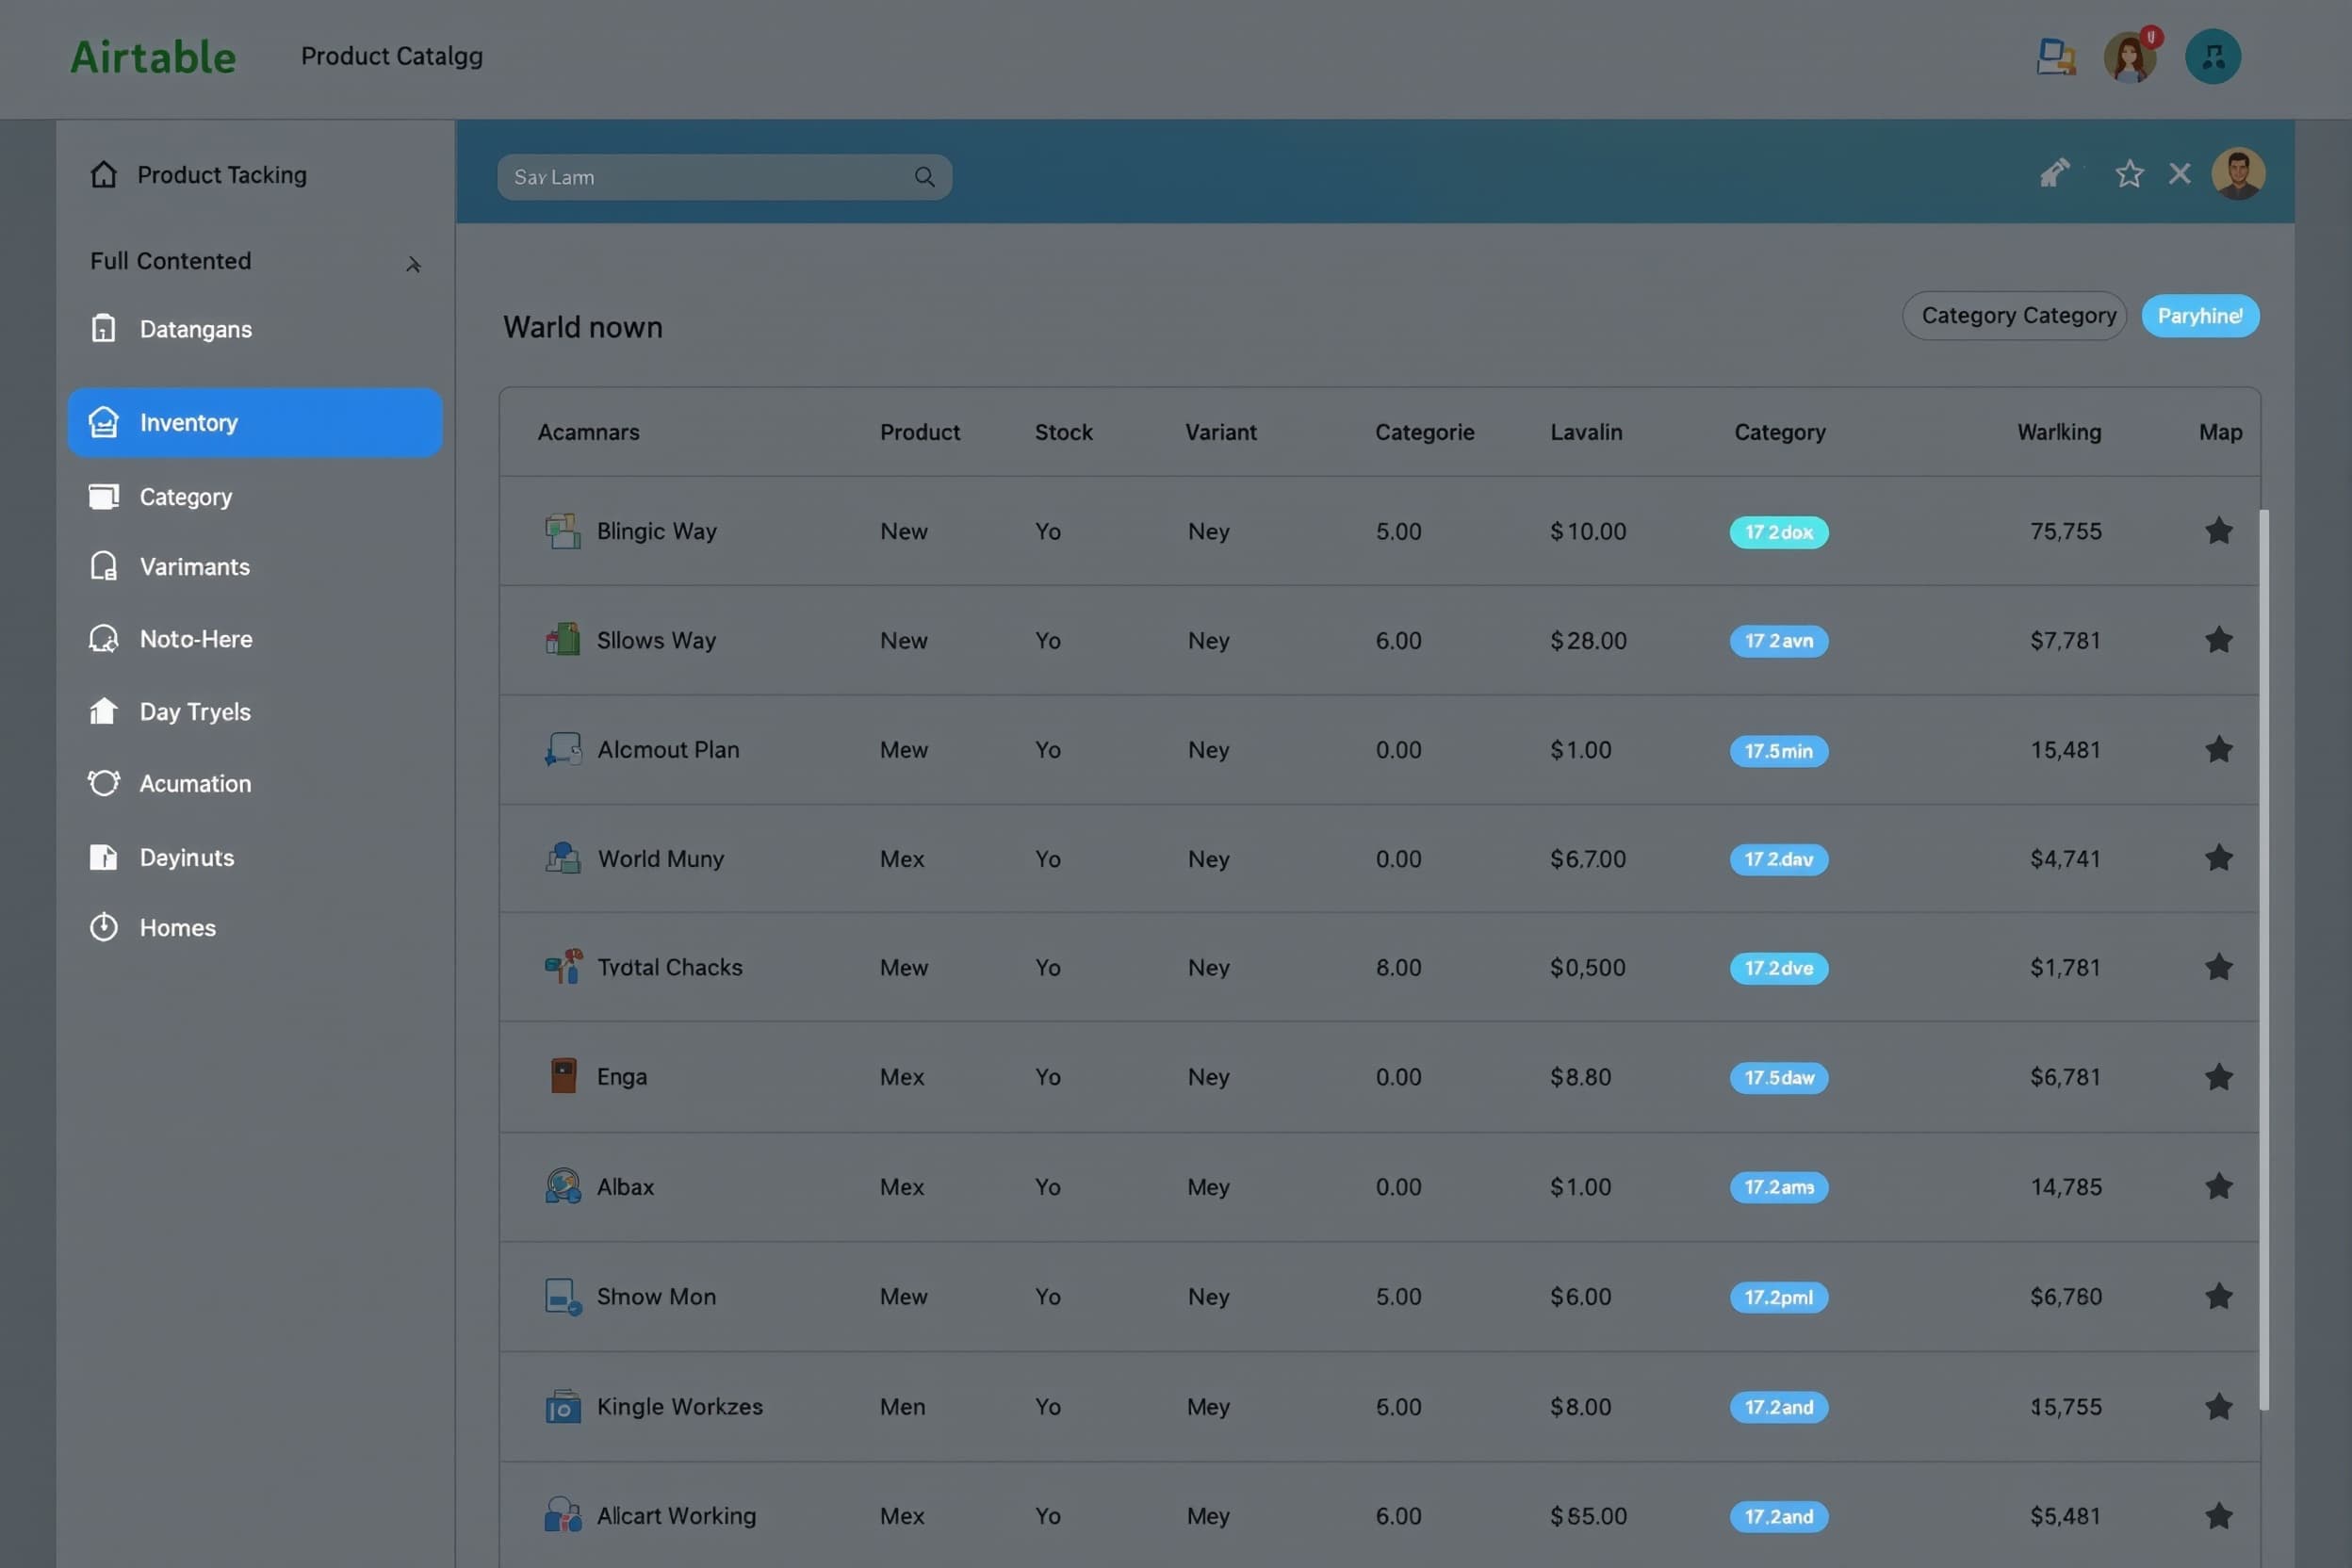This screenshot has height=1568, width=2352.
Task: Toggle star for Albax row
Action: coord(2219,1187)
